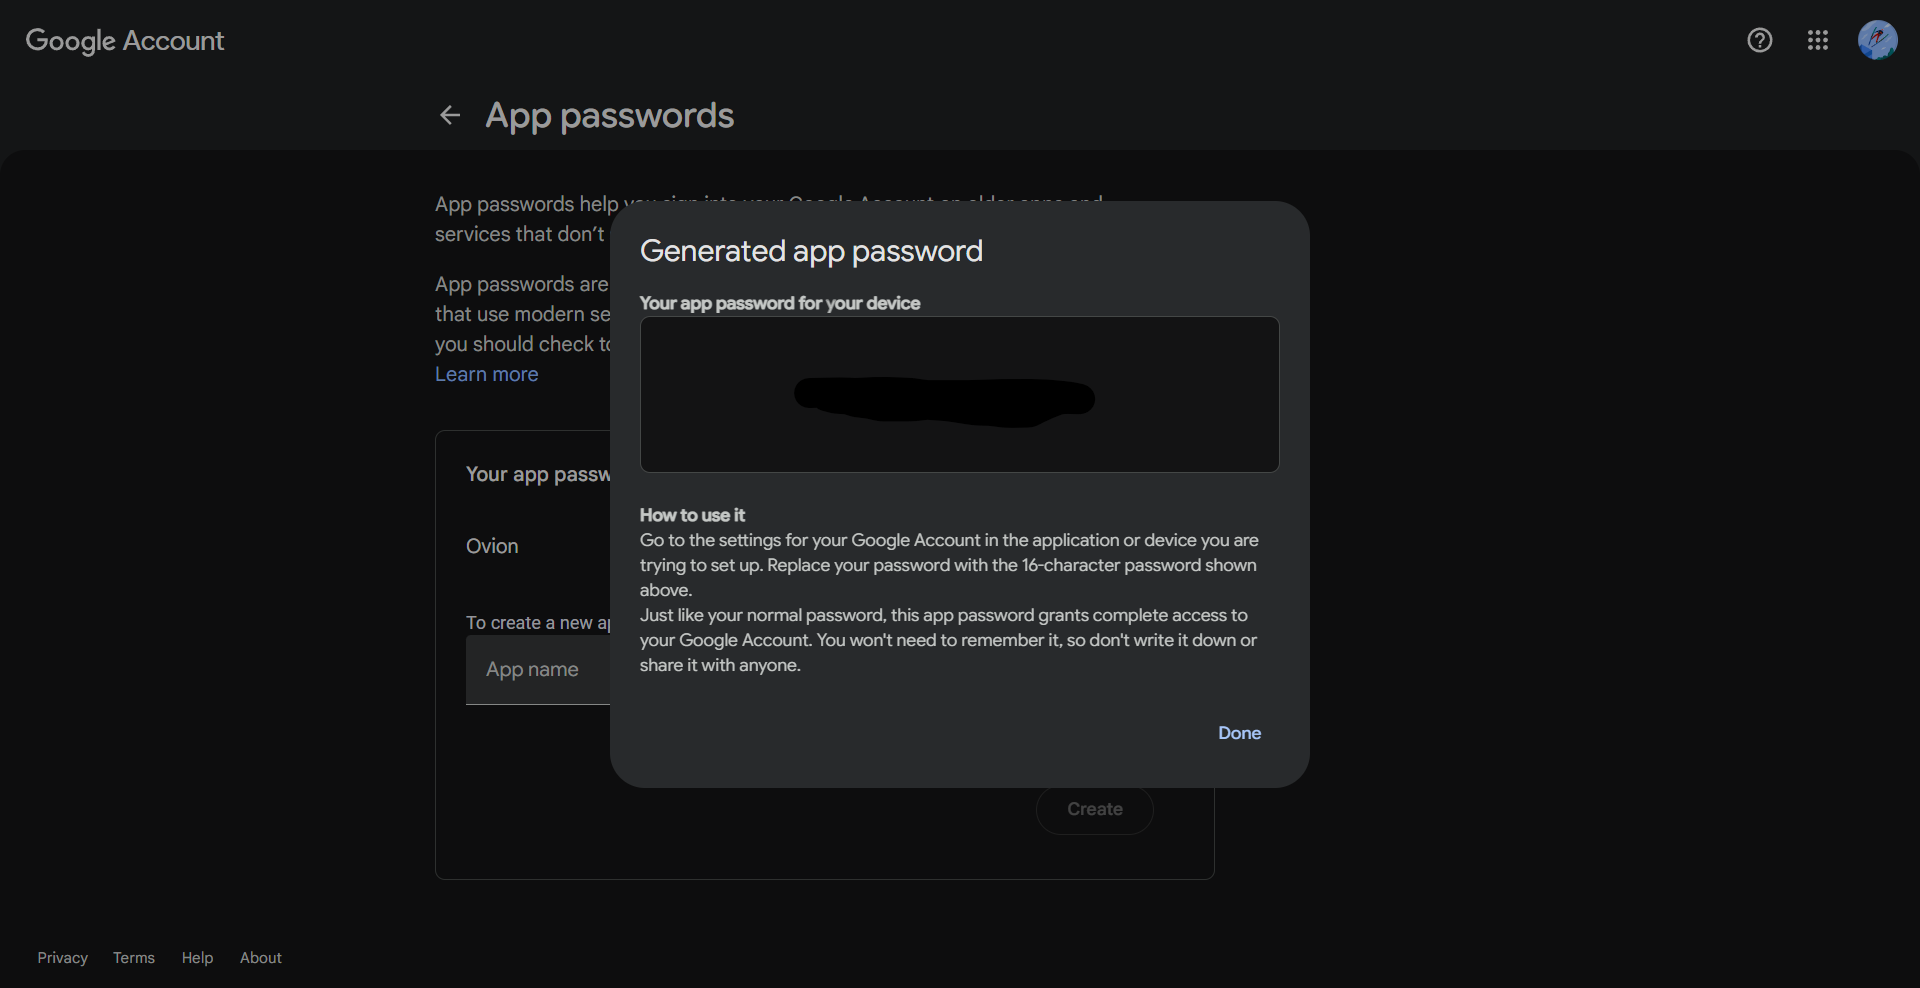This screenshot has height=988, width=1920.
Task: Click the Ovion app password entry
Action: click(x=491, y=546)
